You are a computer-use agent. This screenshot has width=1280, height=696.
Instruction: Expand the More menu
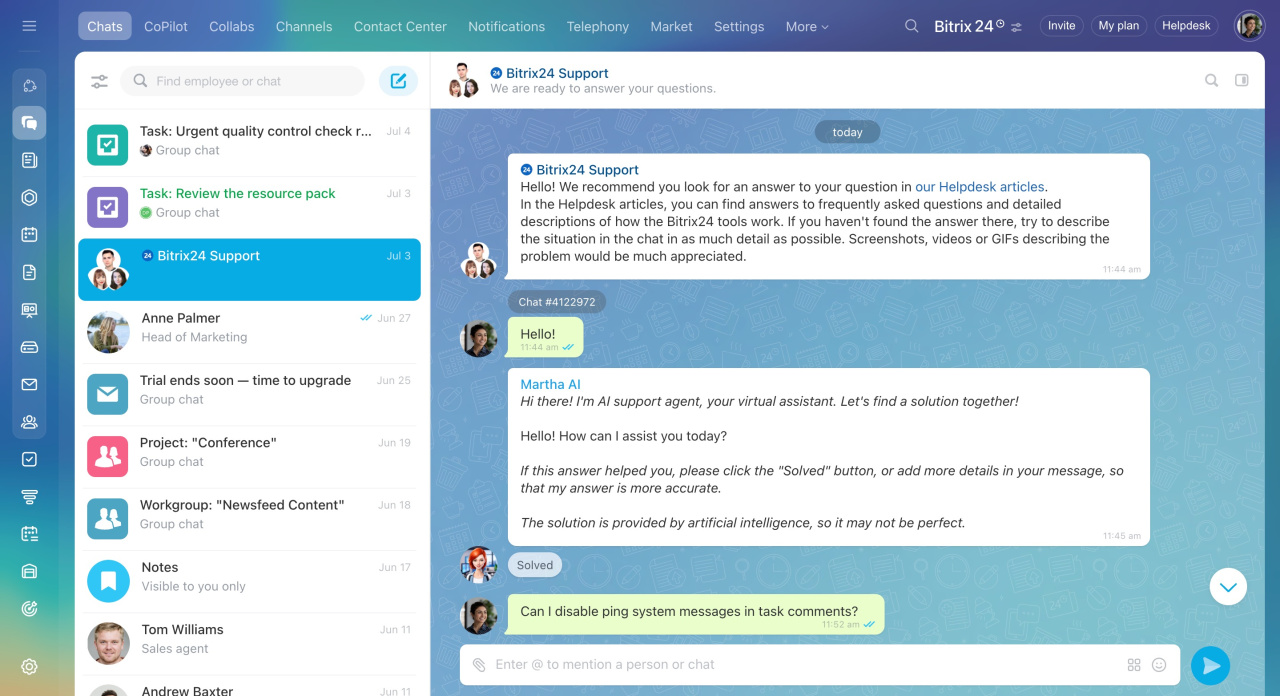[807, 27]
